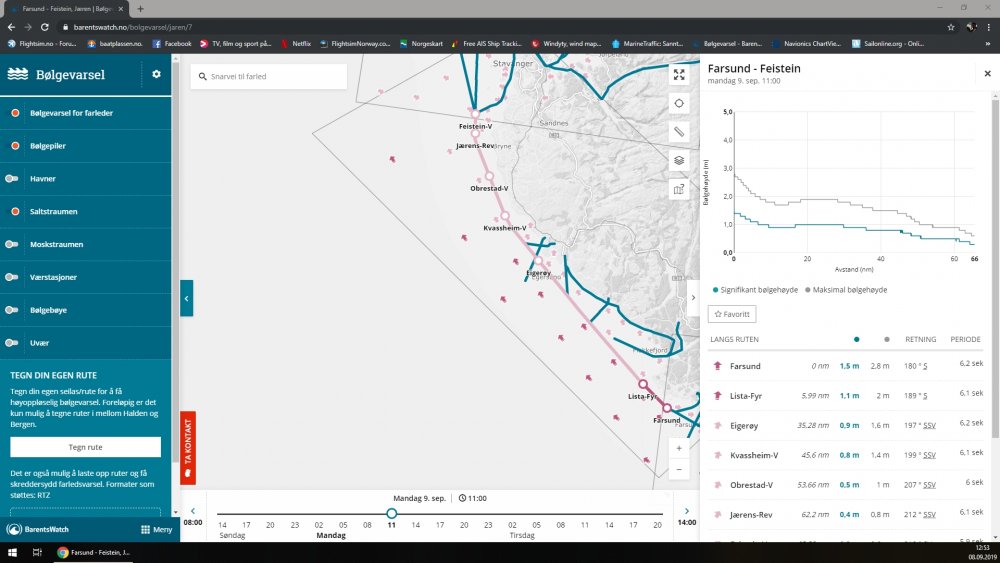Click the red Ta kontakt tab
This screenshot has width=1000, height=563.
pyautogui.click(x=188, y=448)
